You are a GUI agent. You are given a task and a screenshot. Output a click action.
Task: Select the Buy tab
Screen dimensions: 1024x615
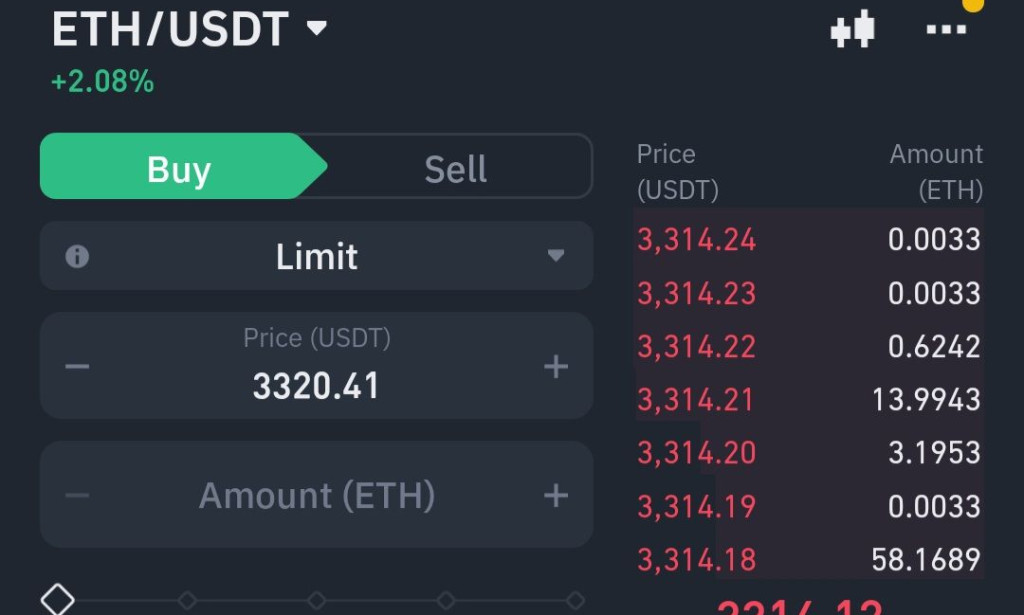[x=178, y=168]
